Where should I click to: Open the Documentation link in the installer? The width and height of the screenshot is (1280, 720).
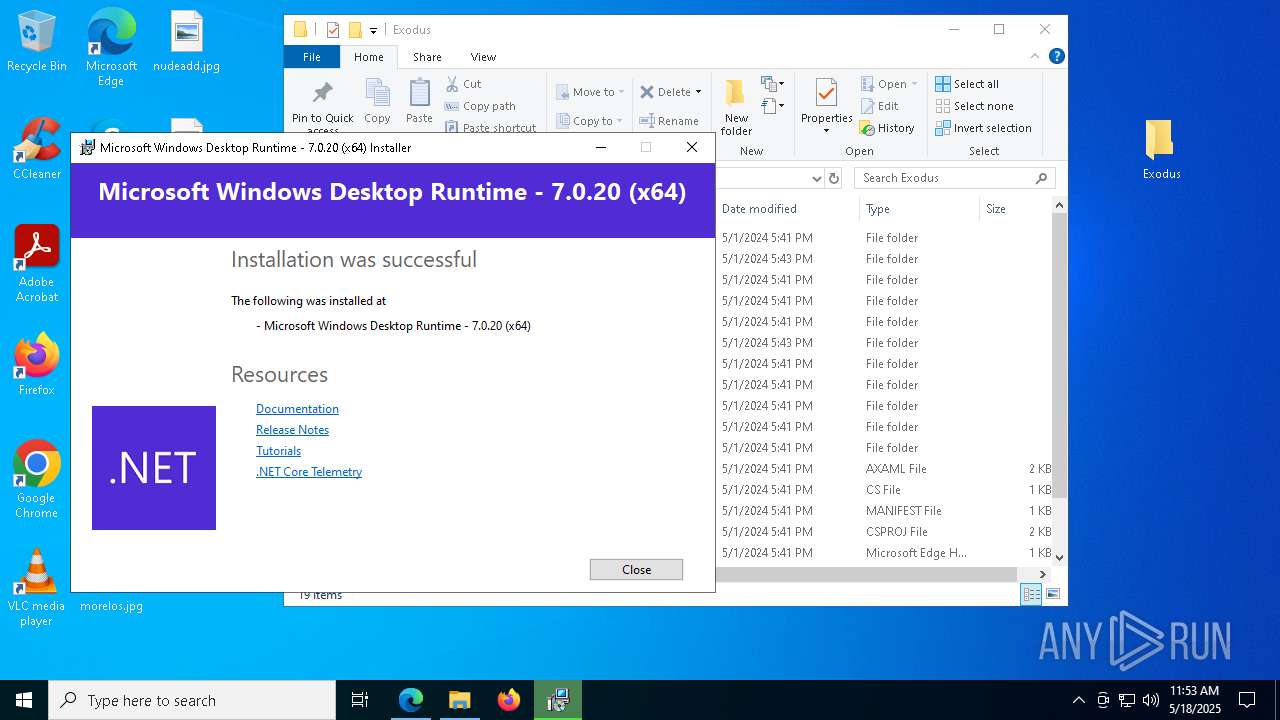point(297,409)
